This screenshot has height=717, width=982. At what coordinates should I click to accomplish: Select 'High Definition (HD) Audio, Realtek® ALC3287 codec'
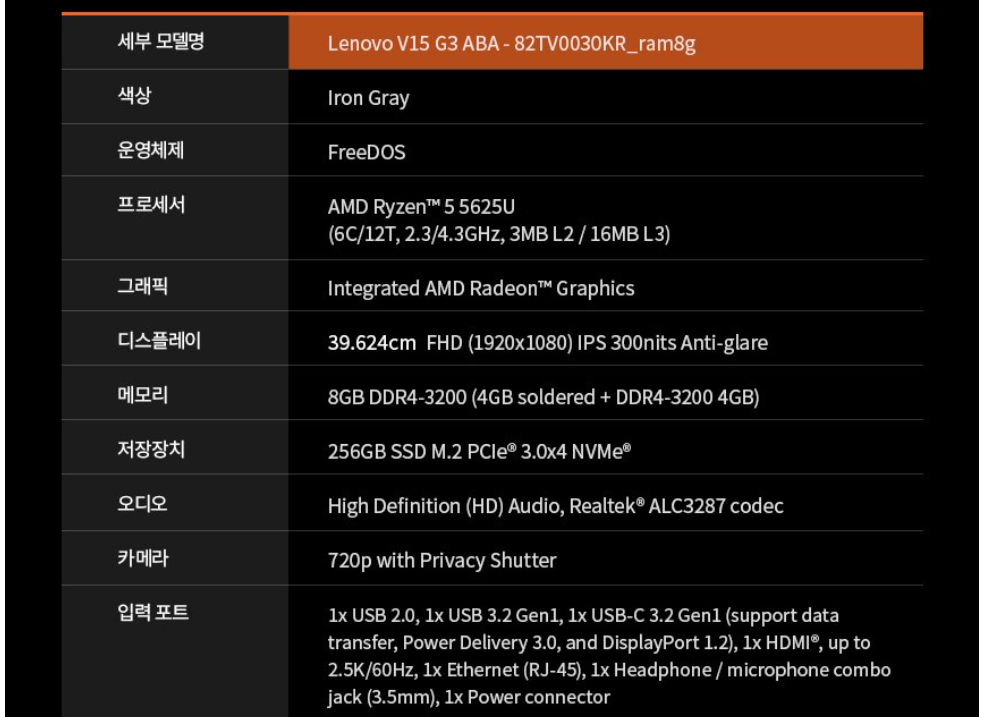pyautogui.click(x=556, y=506)
